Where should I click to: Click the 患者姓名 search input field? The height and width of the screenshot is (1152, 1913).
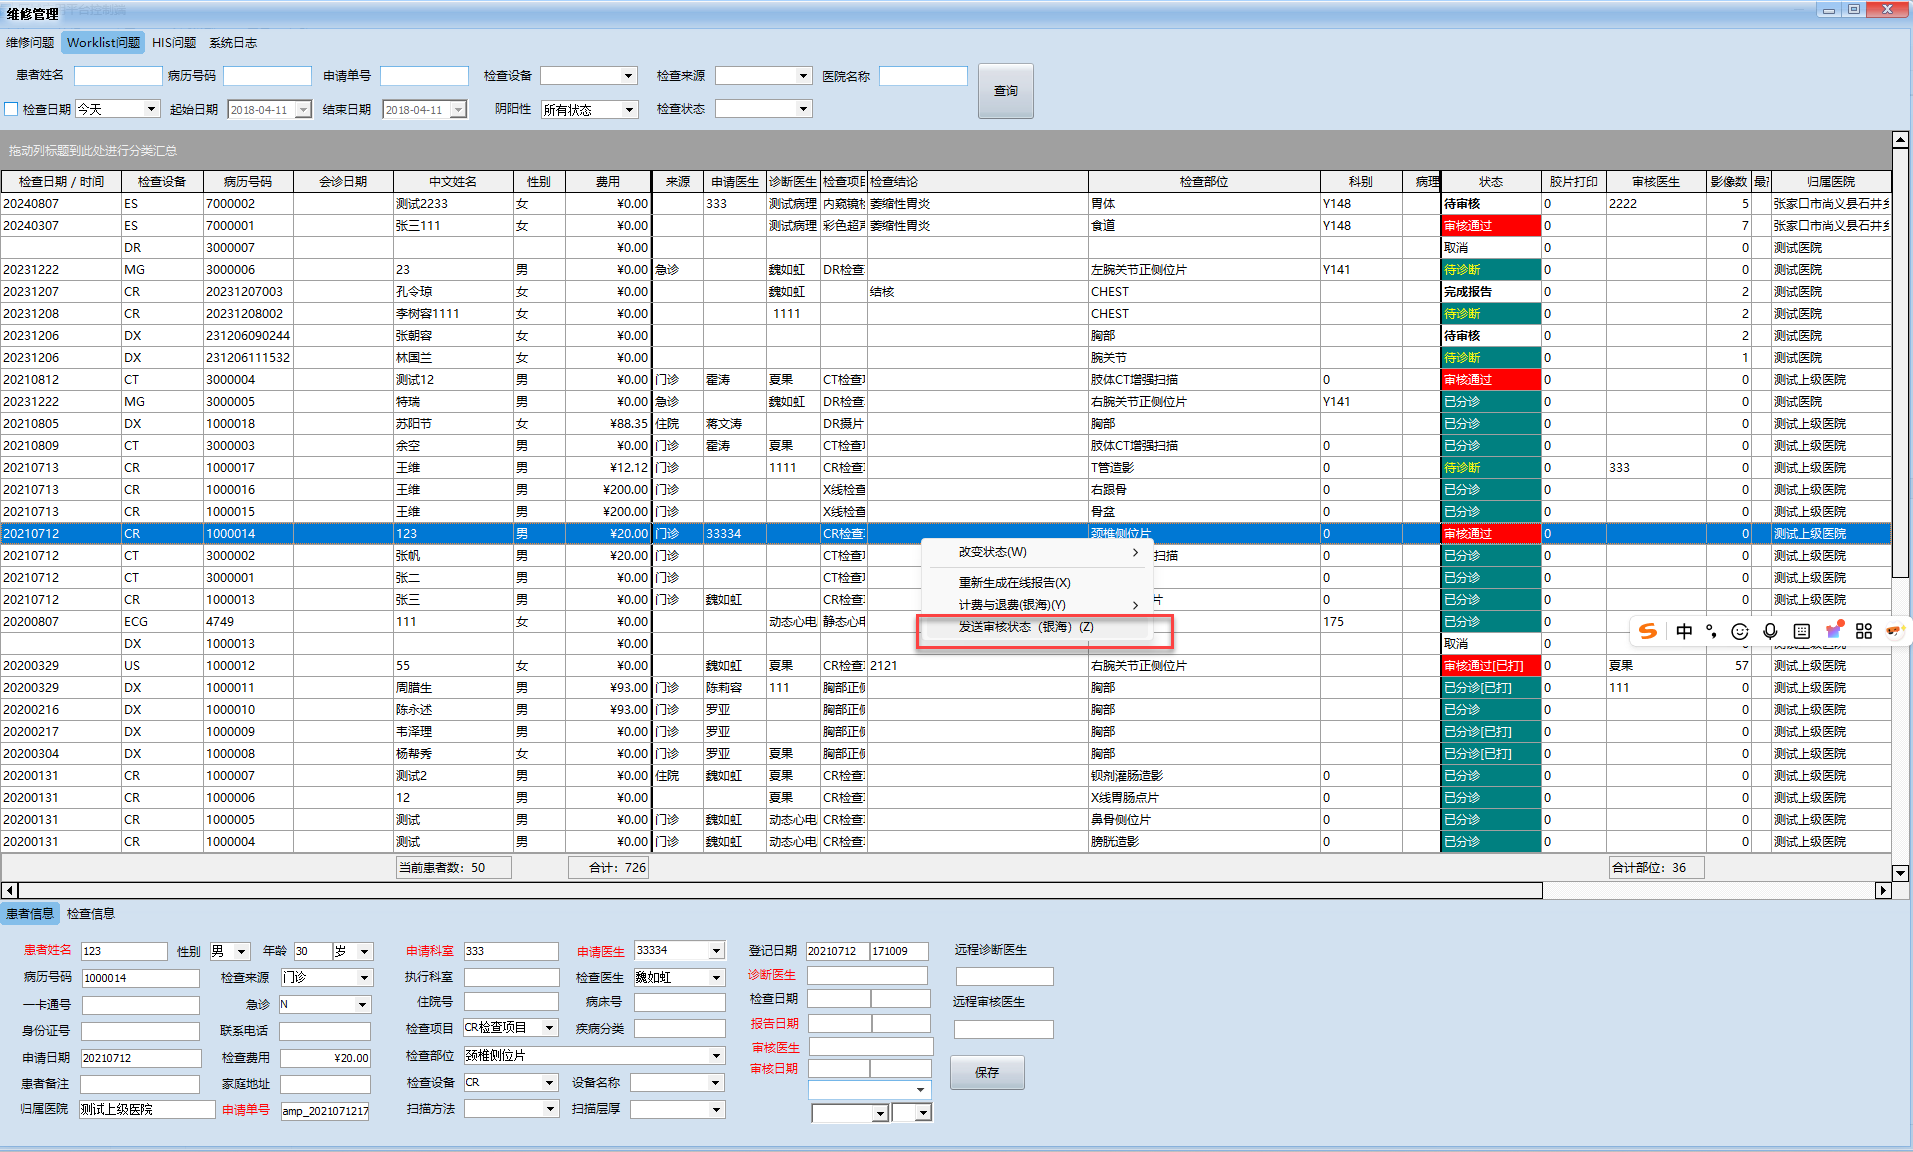pos(118,76)
